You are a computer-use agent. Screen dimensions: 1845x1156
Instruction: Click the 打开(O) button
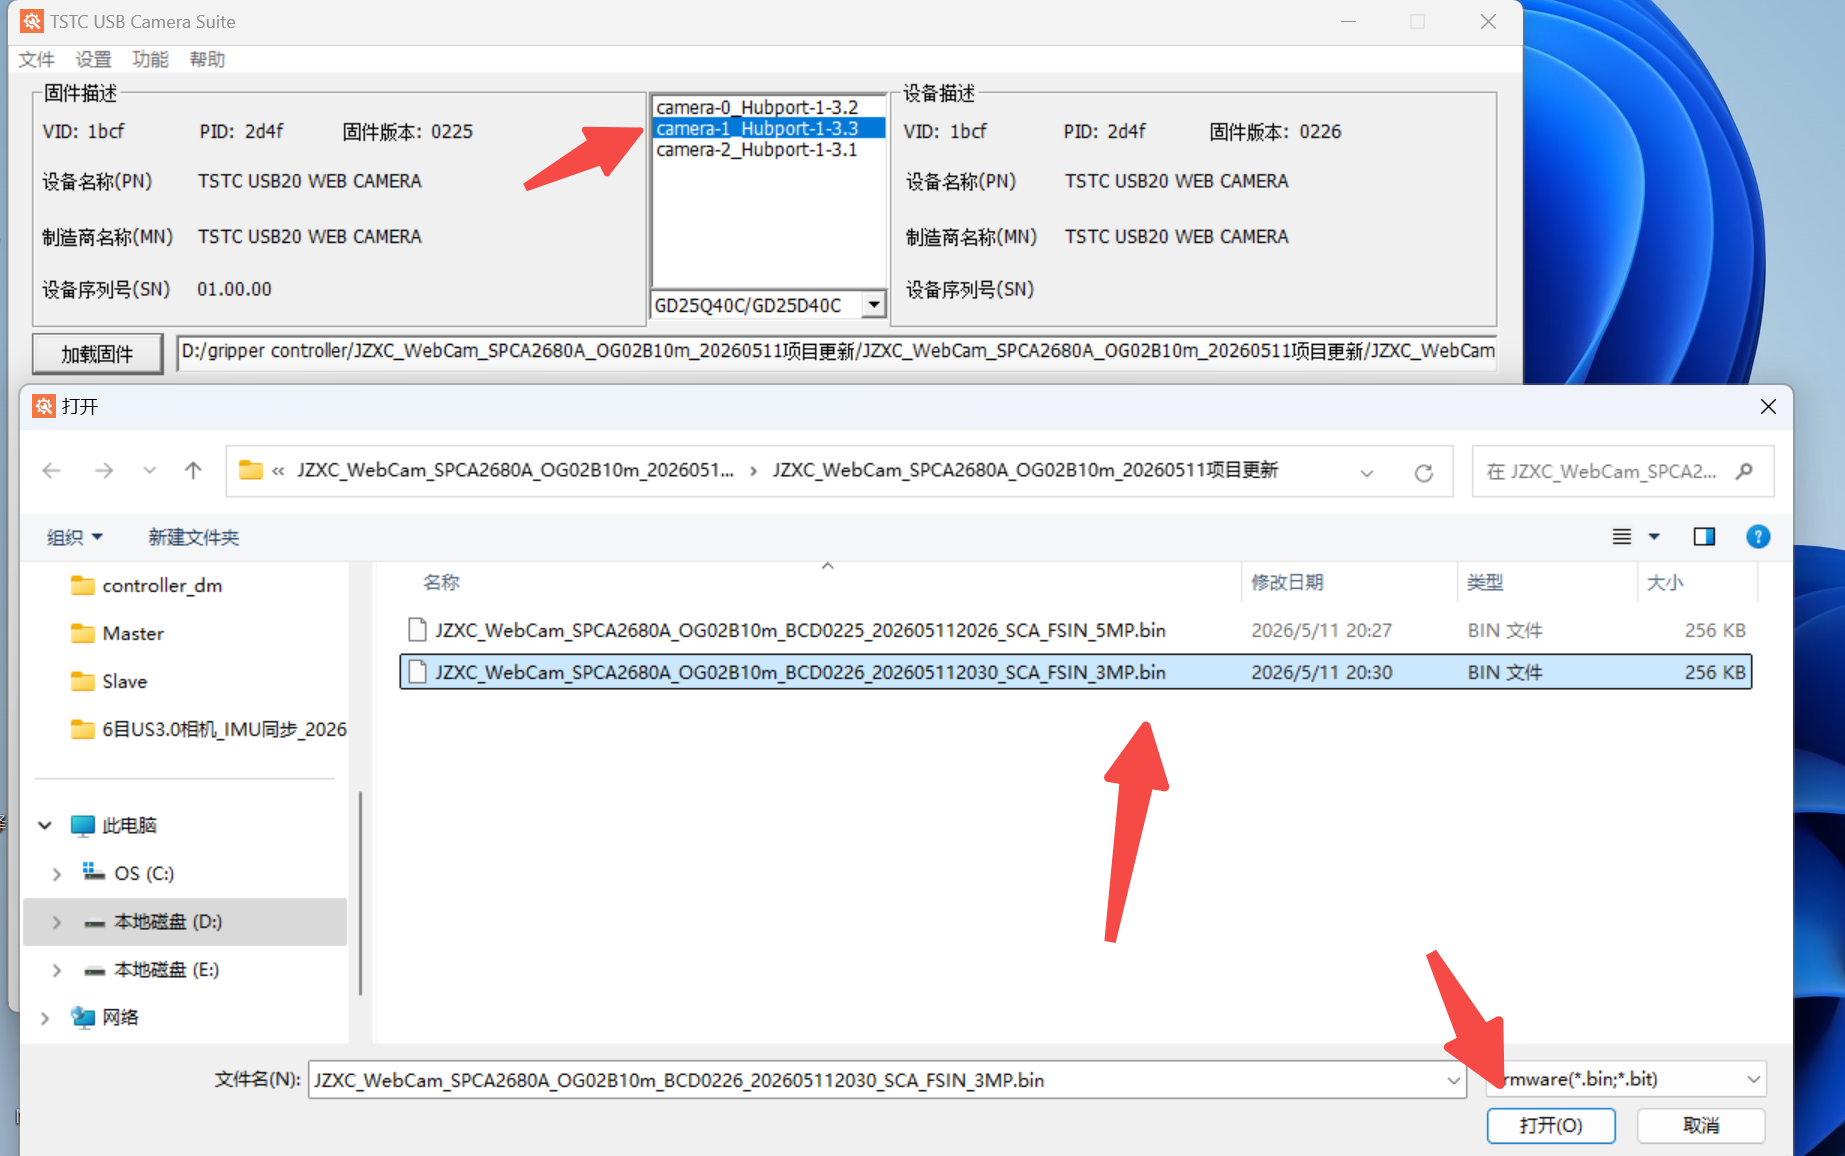(x=1551, y=1126)
